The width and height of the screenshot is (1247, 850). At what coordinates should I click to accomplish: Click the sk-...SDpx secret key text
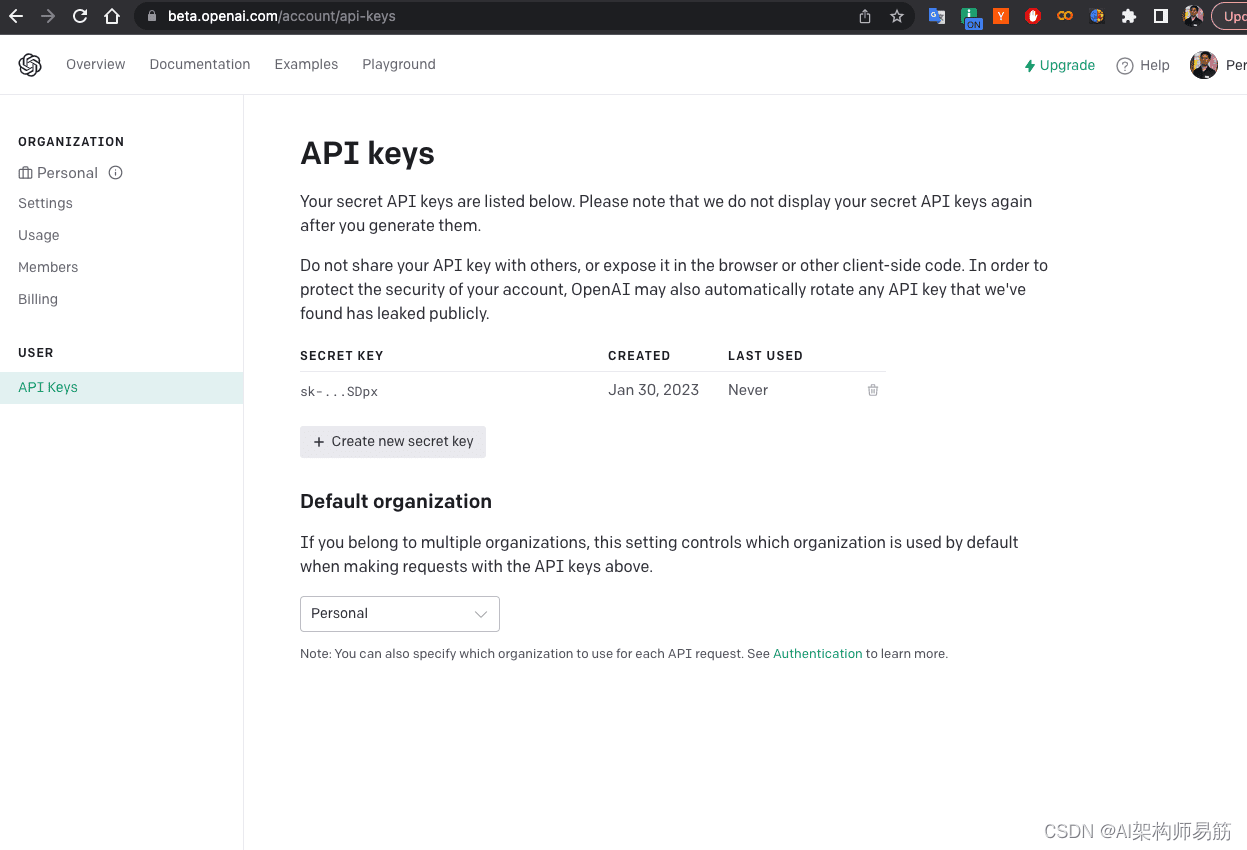[339, 392]
